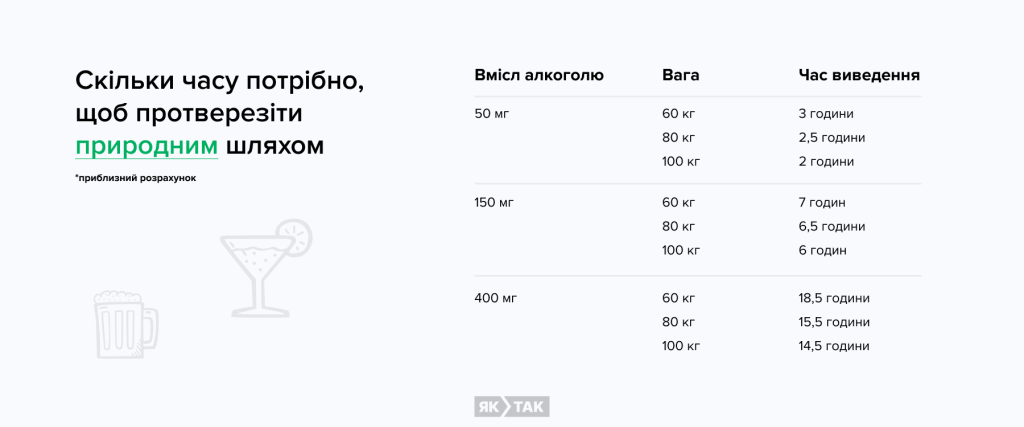Select the "400 мг" row label
Viewport: 1024px width, 427px height.
(x=496, y=298)
